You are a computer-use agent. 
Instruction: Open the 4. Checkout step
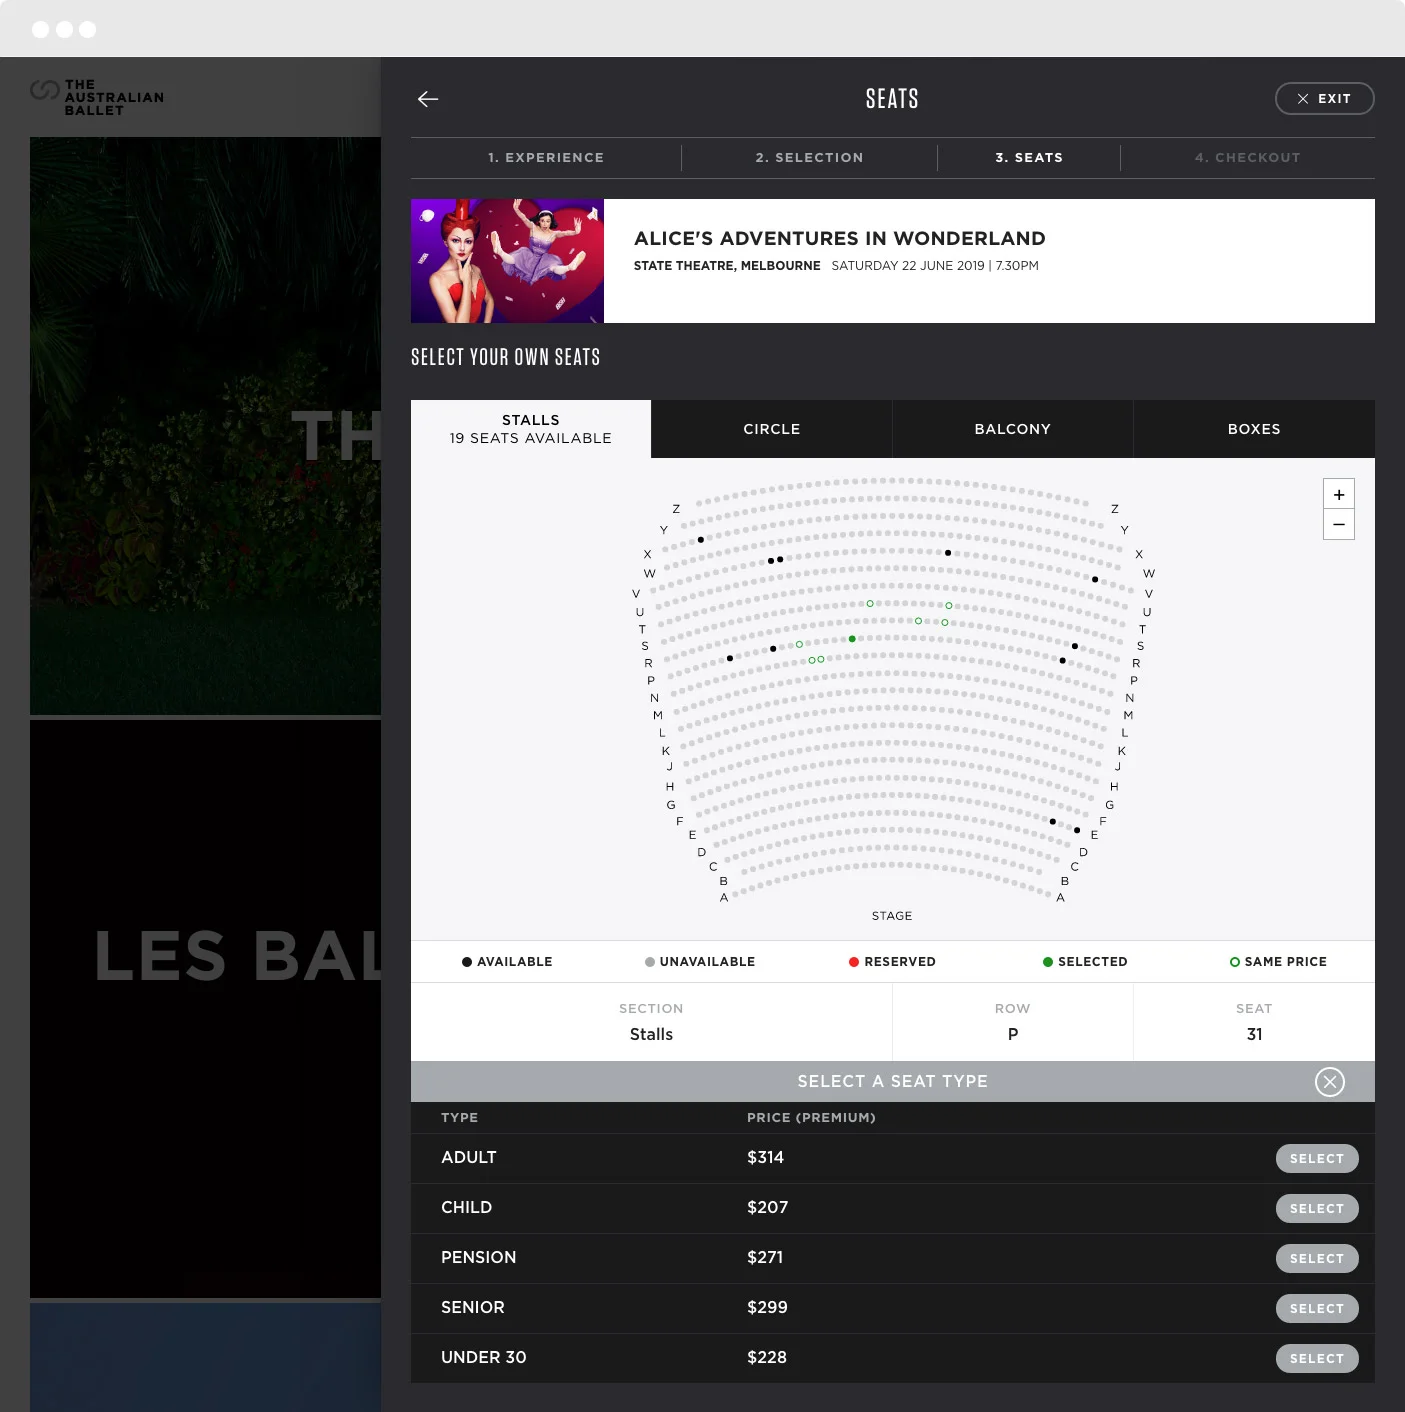pyautogui.click(x=1247, y=158)
